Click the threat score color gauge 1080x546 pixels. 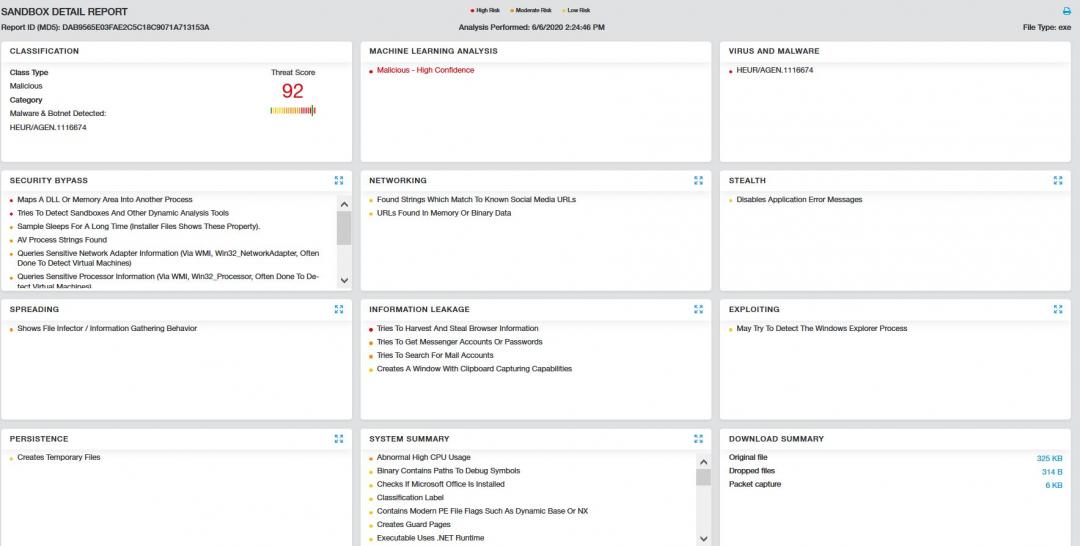tap(293, 111)
